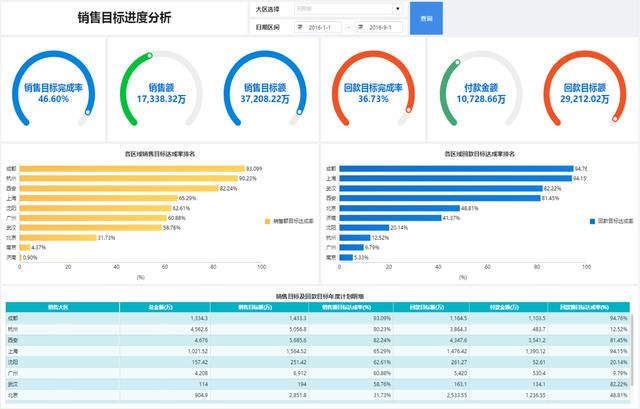Viewport: 640px width, 409px height.
Task: Click the 回款目标完成率 36.73% gauge handle
Action: [x=409, y=110]
